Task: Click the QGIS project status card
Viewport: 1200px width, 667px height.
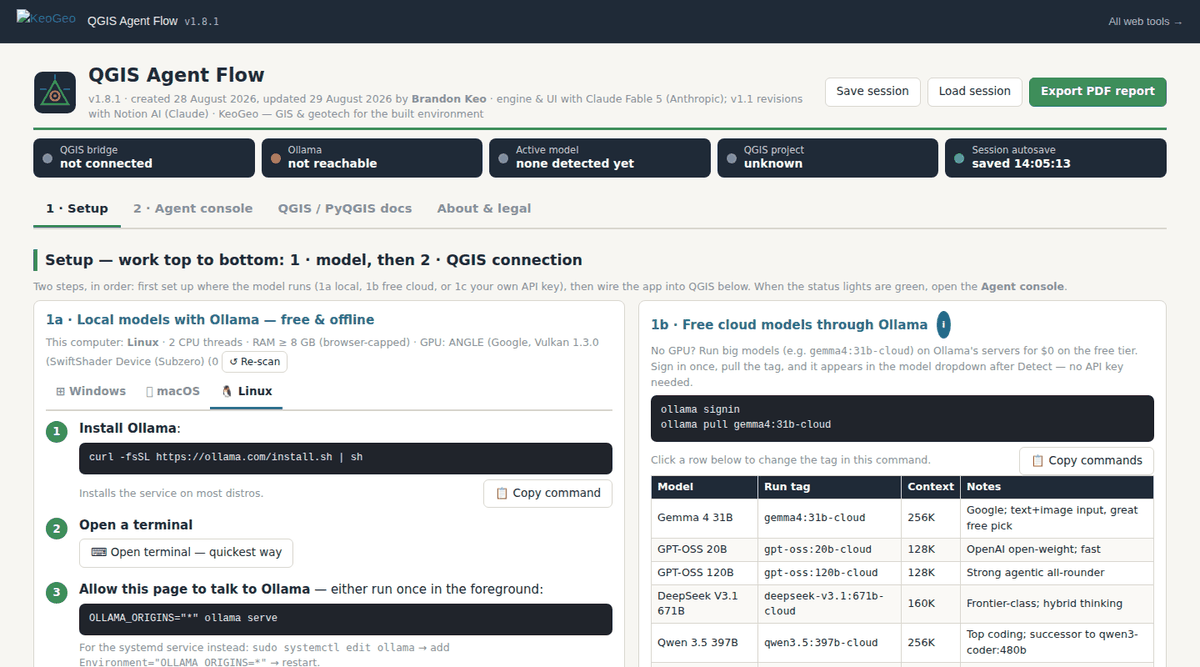Action: point(828,158)
